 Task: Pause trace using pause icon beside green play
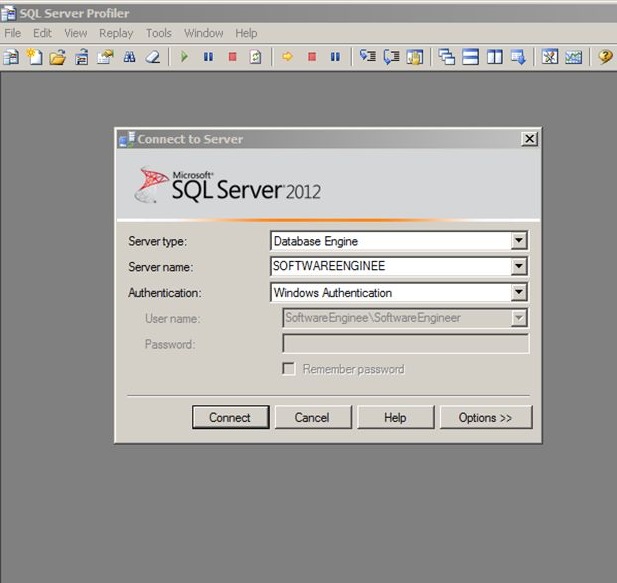(x=208, y=57)
